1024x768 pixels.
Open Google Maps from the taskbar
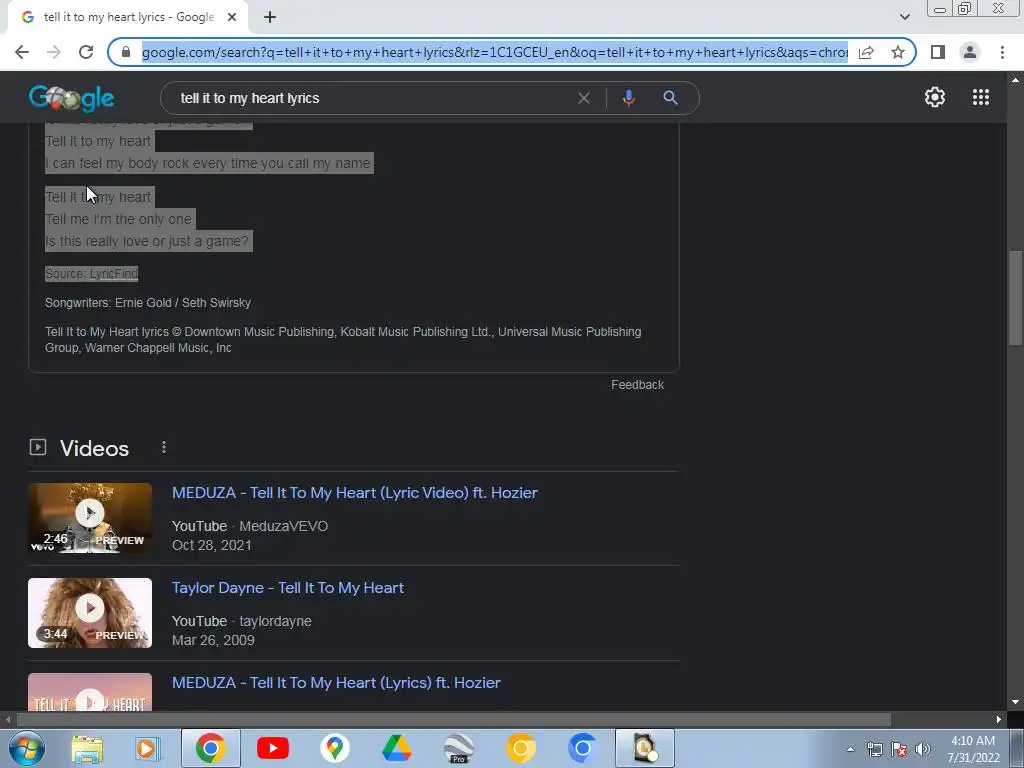[334, 748]
